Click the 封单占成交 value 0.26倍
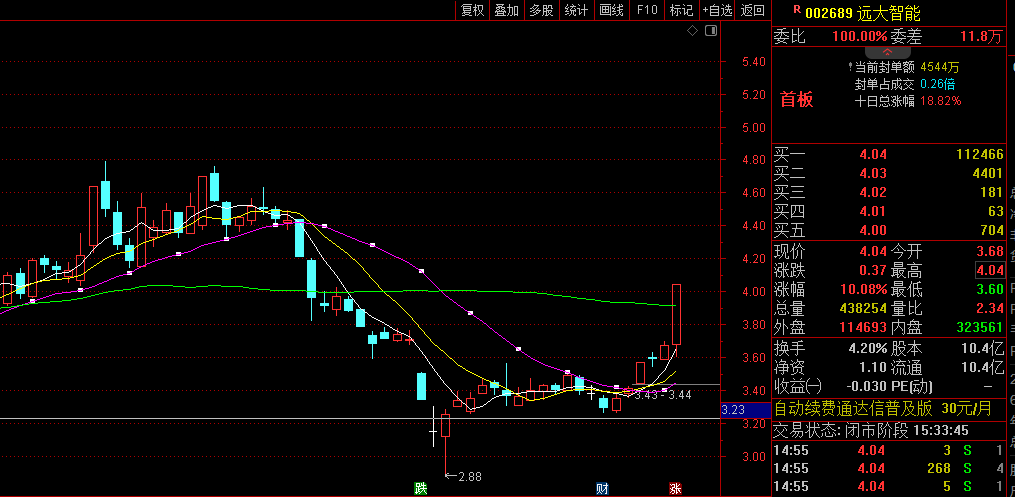The width and height of the screenshot is (1015, 497). 937,84
